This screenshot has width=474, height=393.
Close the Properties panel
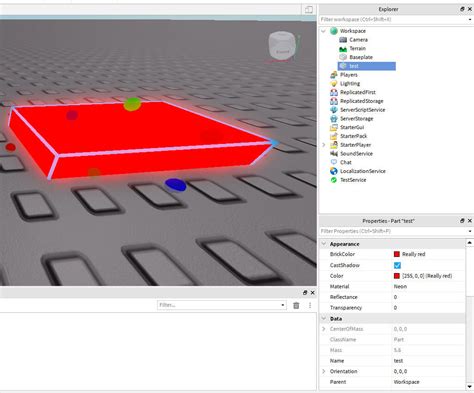(x=470, y=221)
